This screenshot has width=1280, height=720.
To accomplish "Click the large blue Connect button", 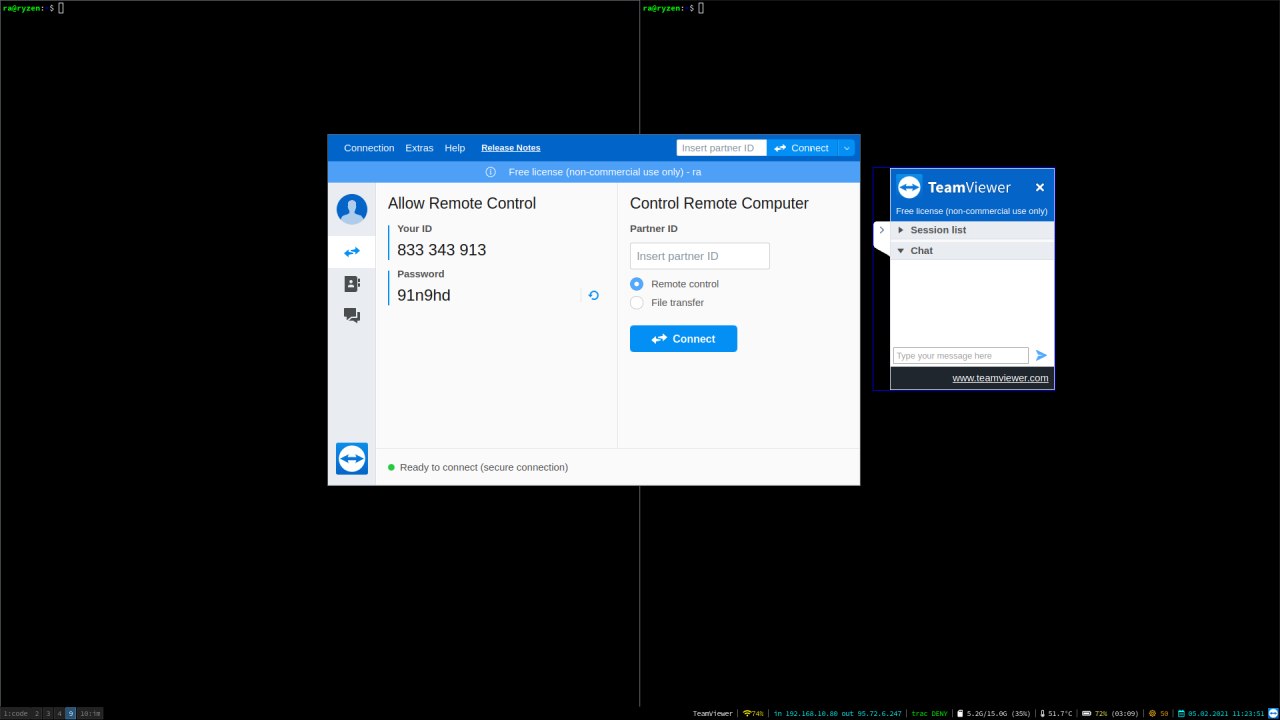I will 683,339.
